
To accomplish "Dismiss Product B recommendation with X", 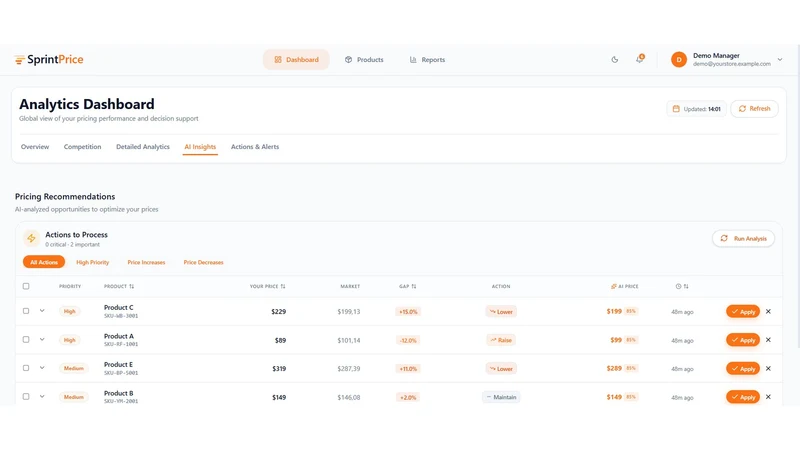I will click(x=768, y=396).
